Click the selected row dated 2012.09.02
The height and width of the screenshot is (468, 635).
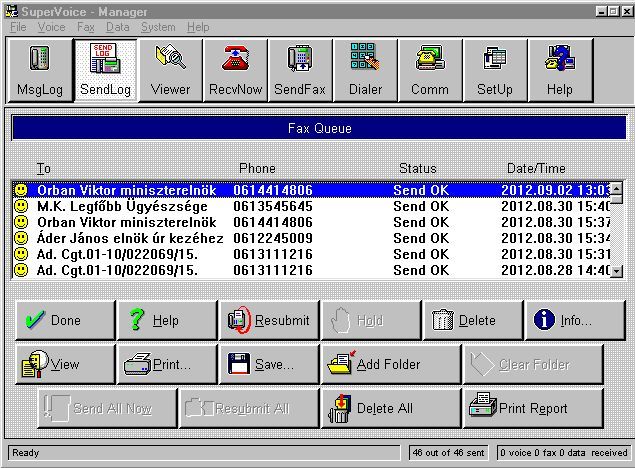(x=311, y=190)
